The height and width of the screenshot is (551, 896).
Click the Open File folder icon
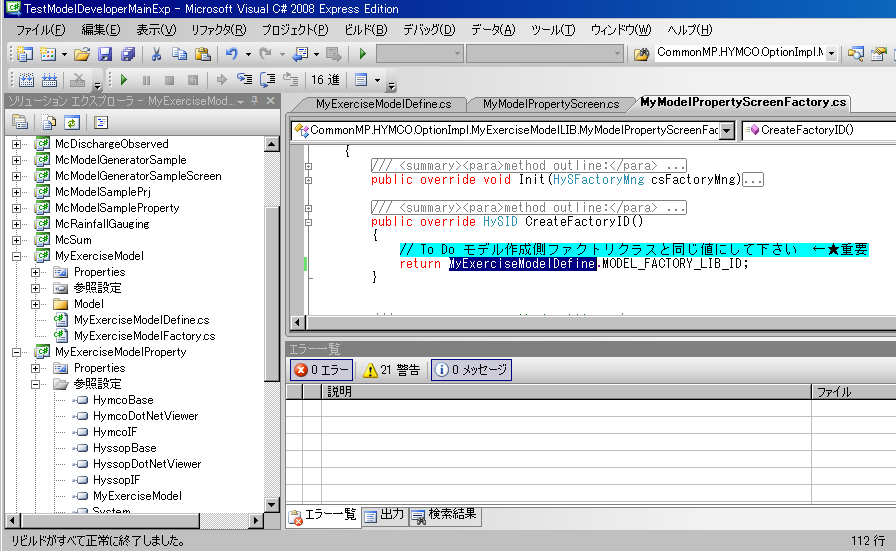pos(82,54)
